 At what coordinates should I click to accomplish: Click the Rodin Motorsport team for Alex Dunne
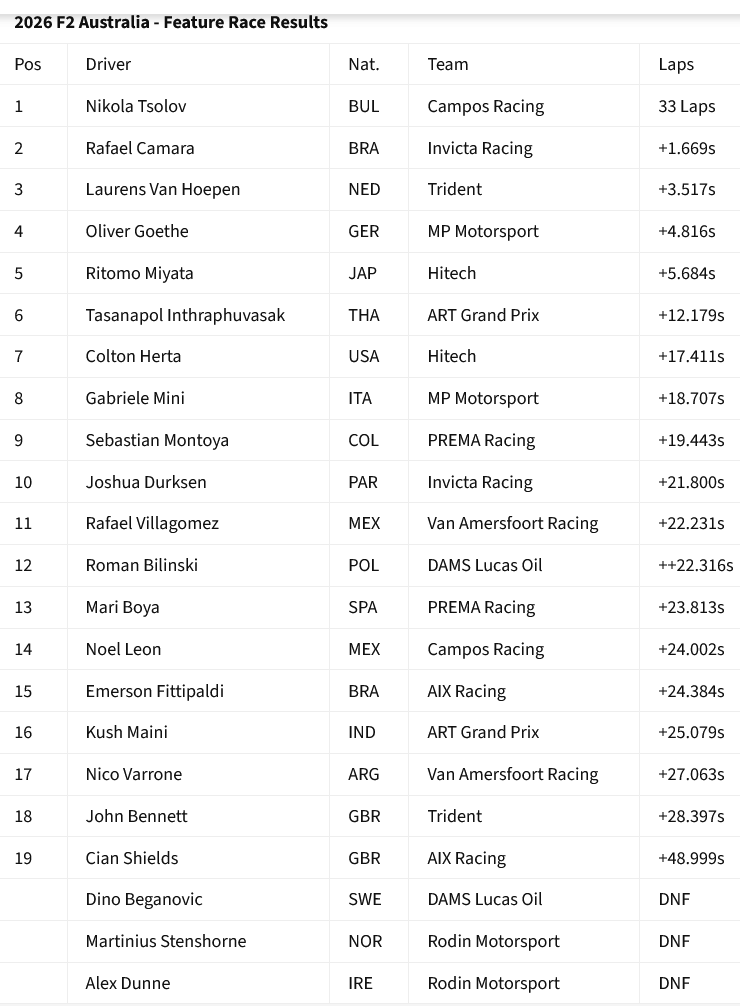[x=493, y=983]
